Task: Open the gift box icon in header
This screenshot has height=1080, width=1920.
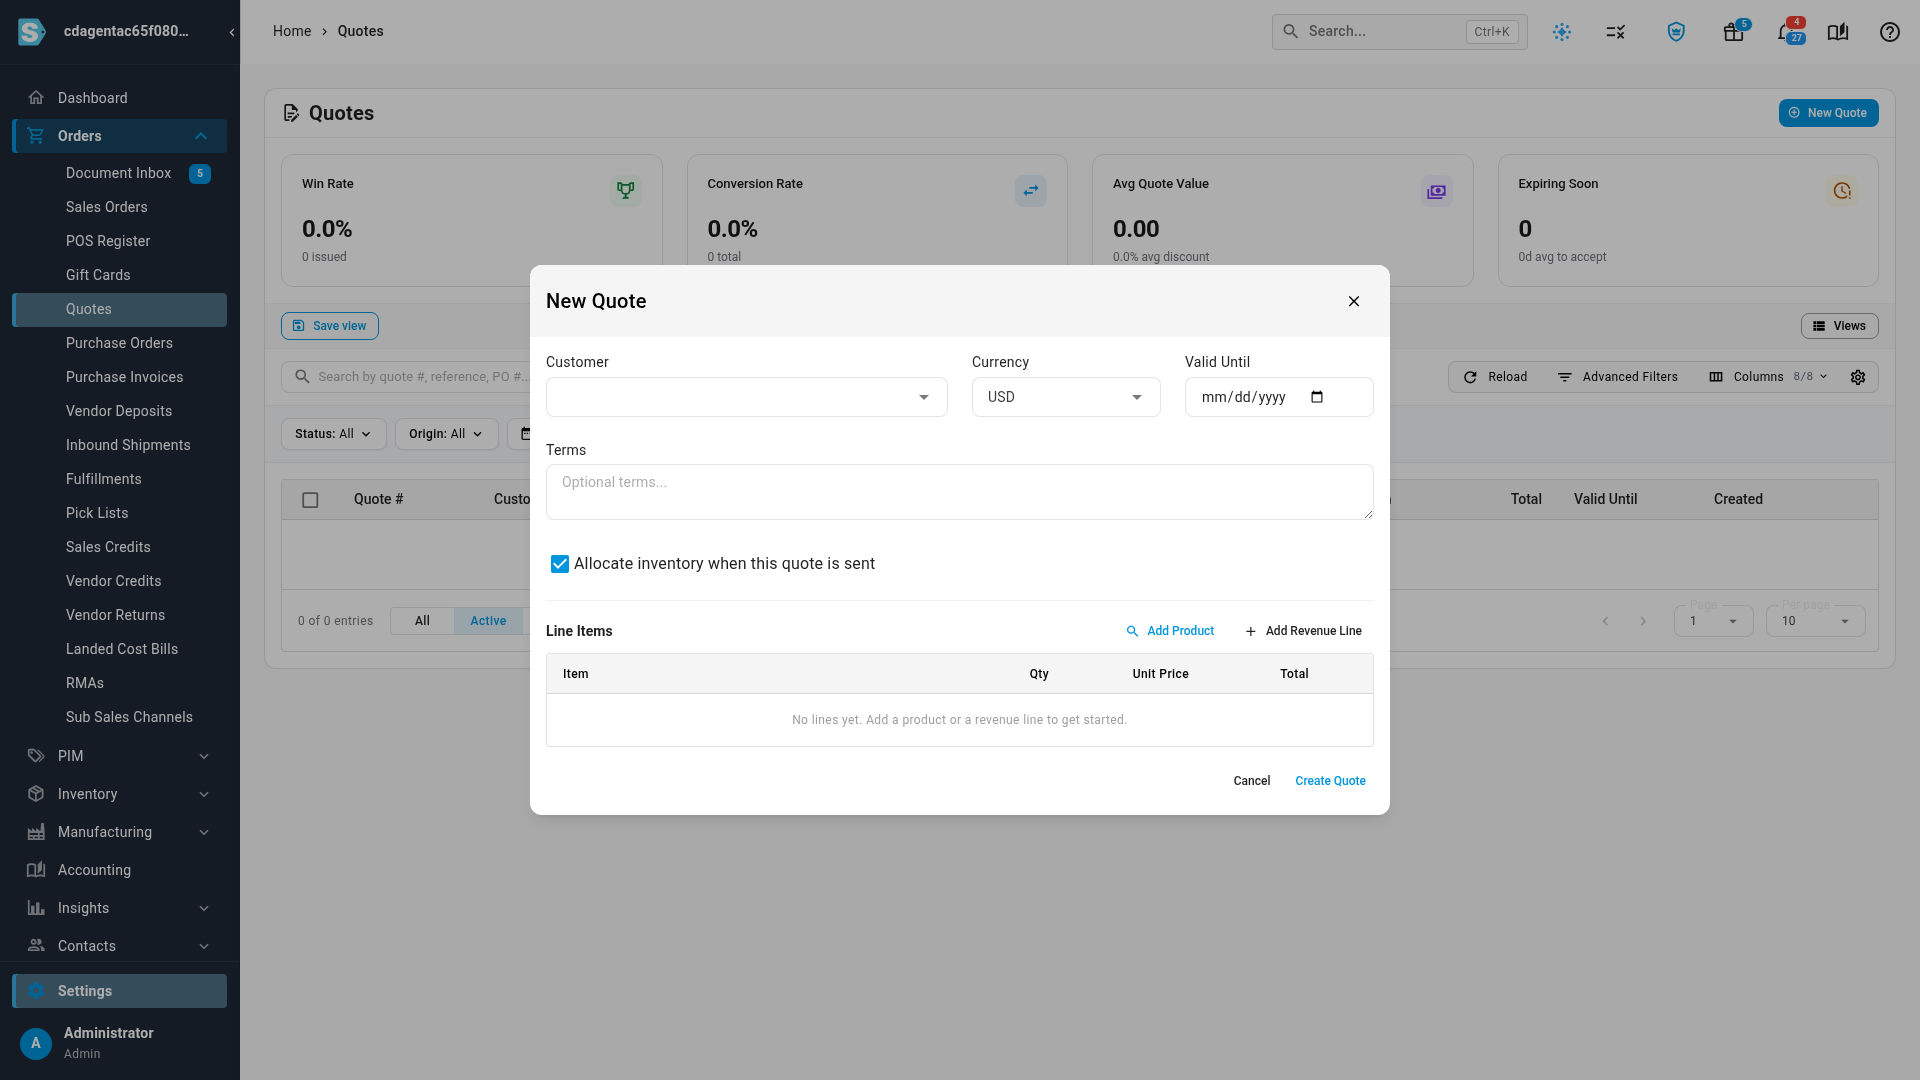Action: 1734,32
